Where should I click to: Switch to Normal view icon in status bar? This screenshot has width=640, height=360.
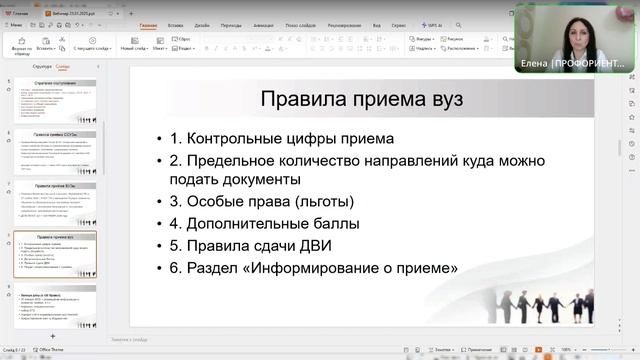pyautogui.click(x=503, y=350)
